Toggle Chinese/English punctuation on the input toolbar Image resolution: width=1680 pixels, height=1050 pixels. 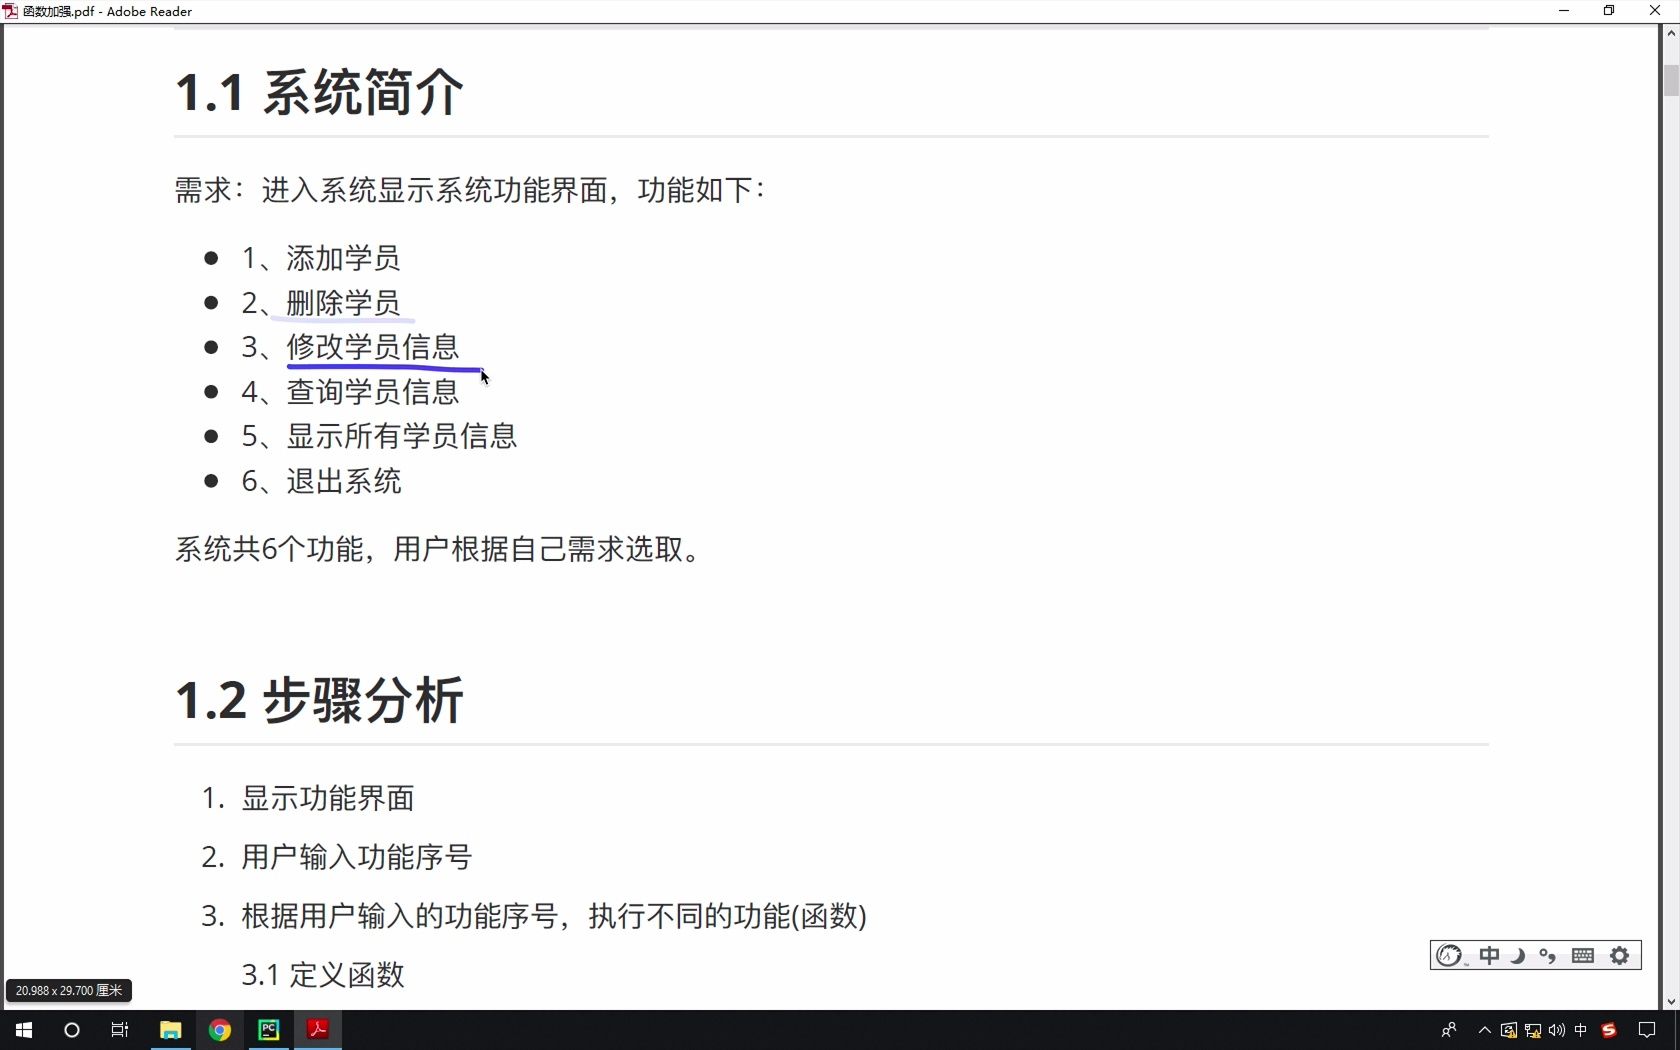[x=1548, y=955]
